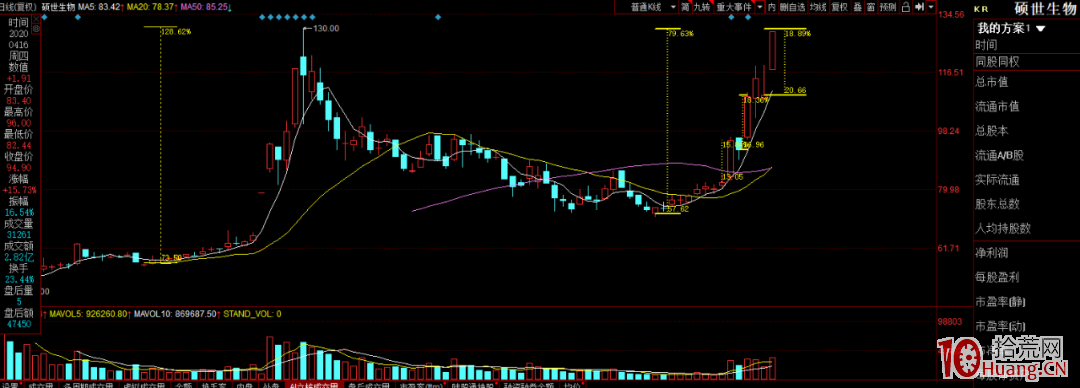Open dropdown arrow next to 重大事件
1080x388 pixels.
point(760,7)
